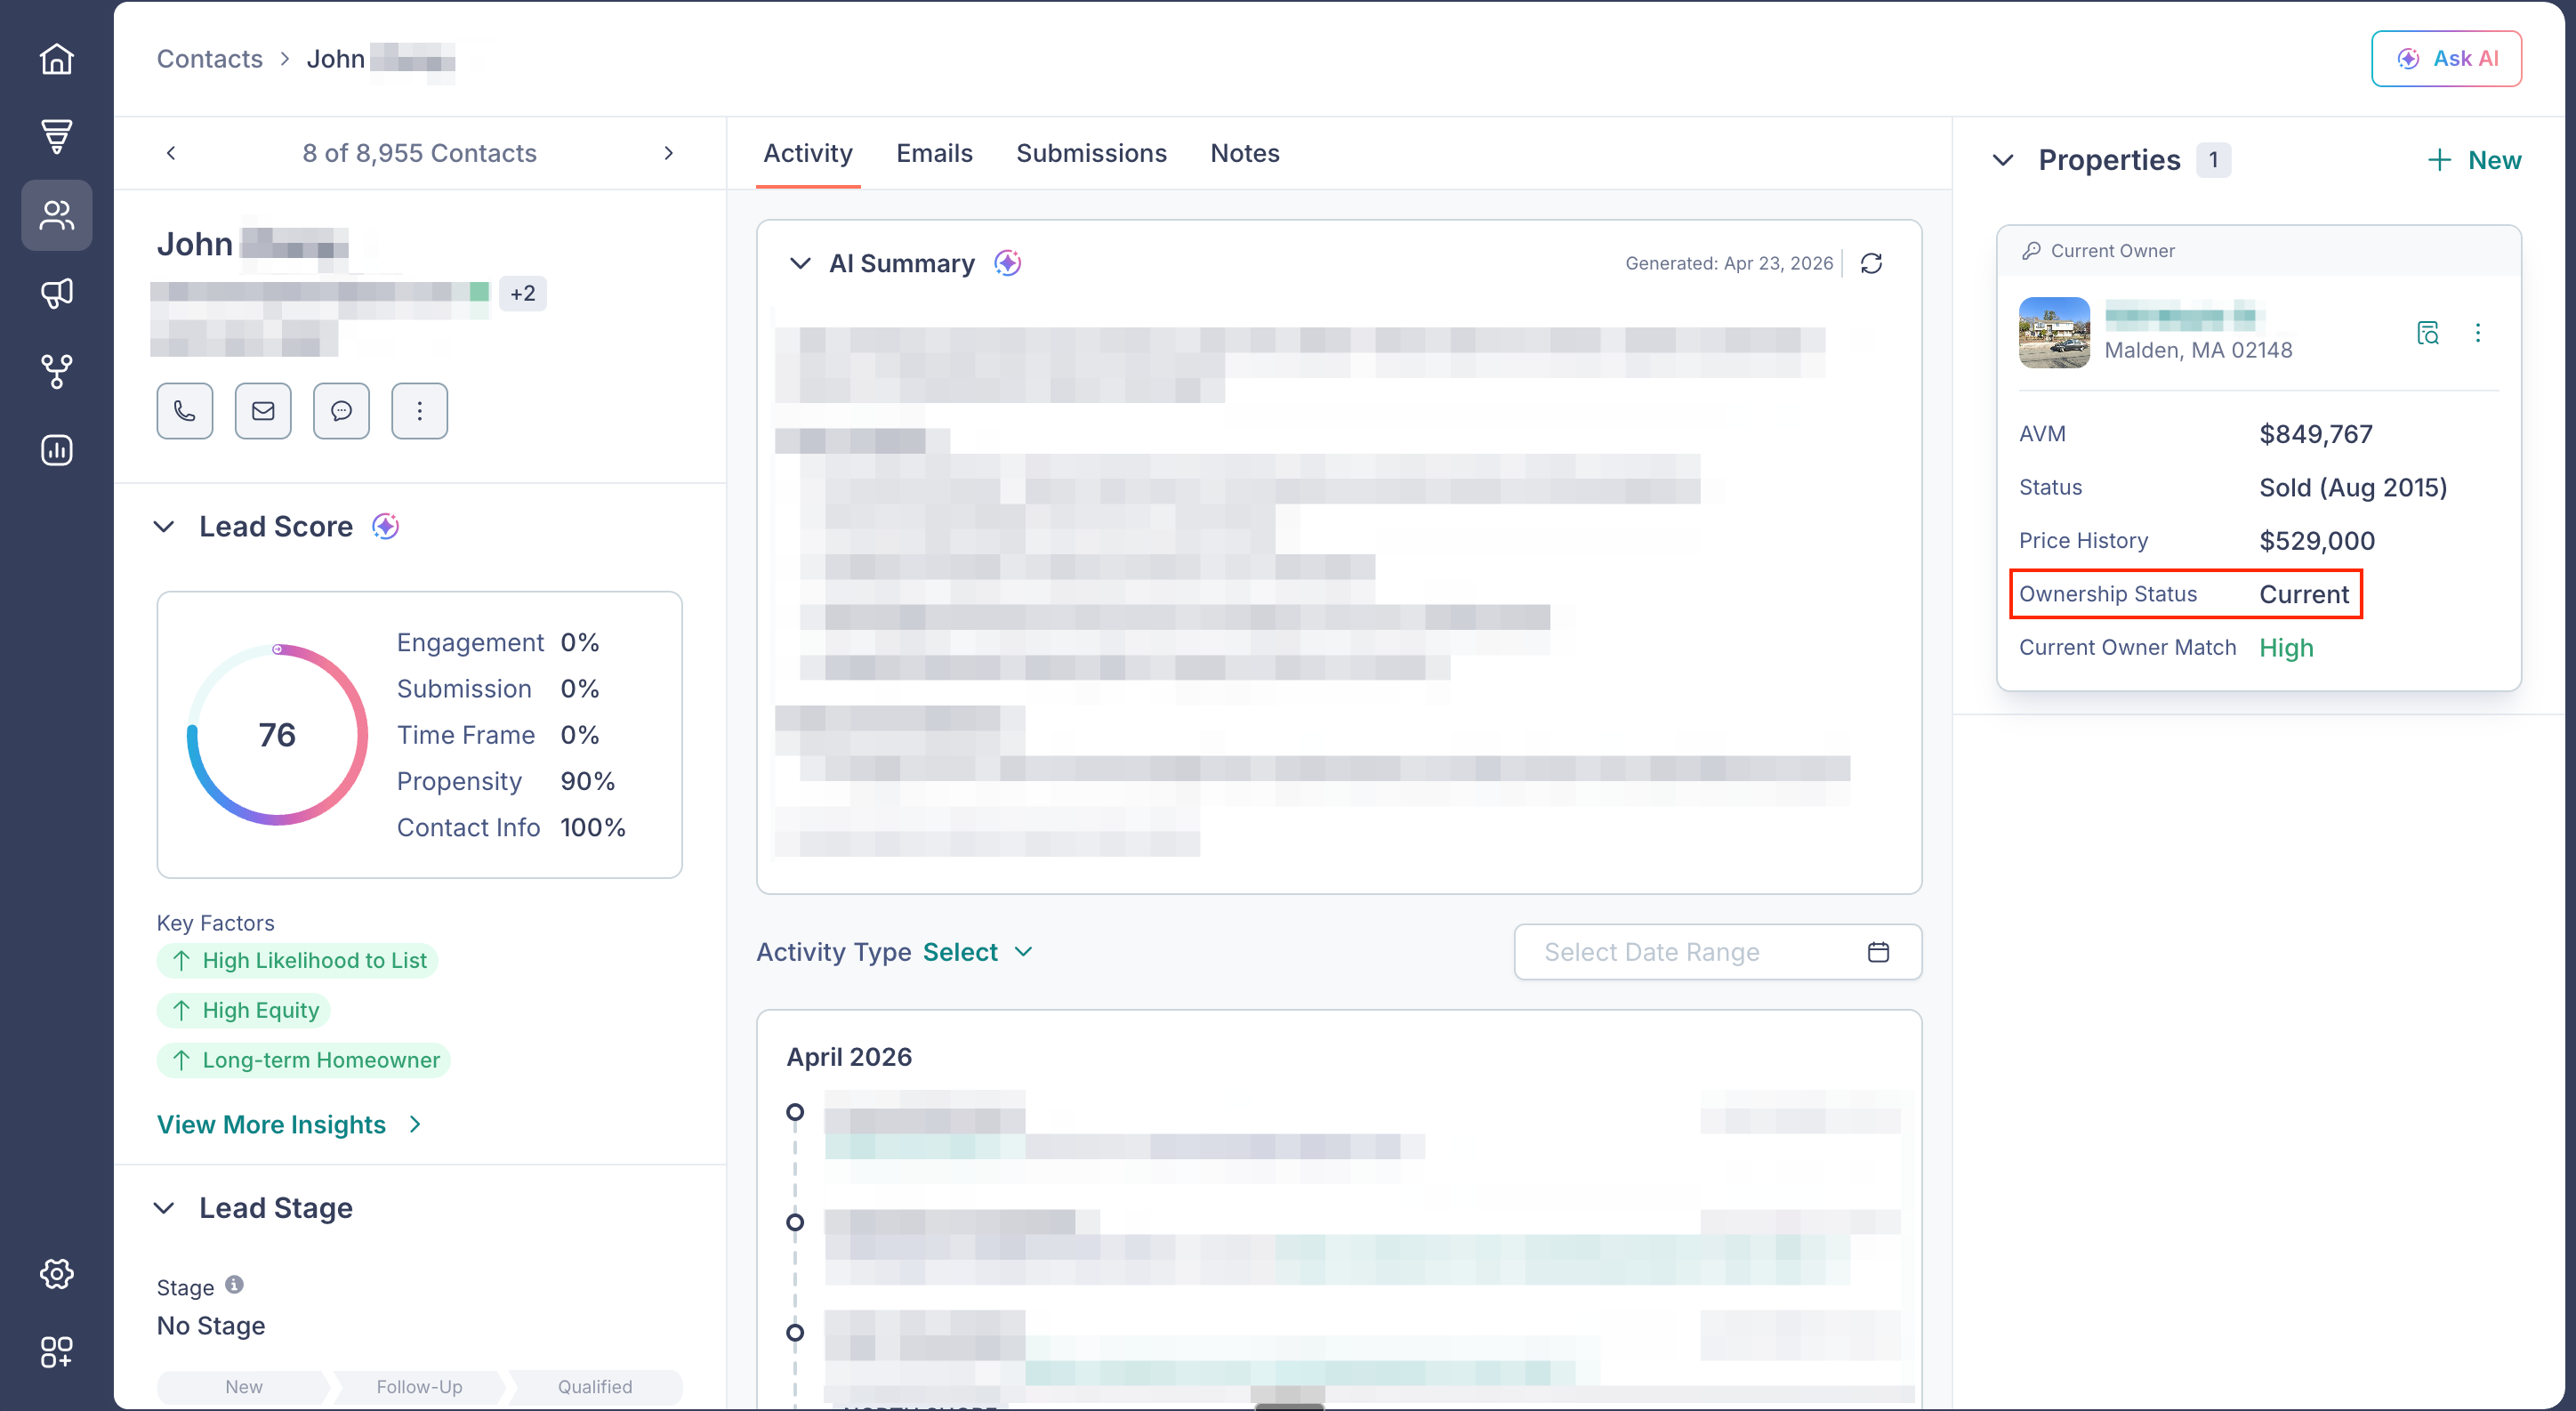
Task: Open the Contacts sidebar icon
Action: click(57, 215)
